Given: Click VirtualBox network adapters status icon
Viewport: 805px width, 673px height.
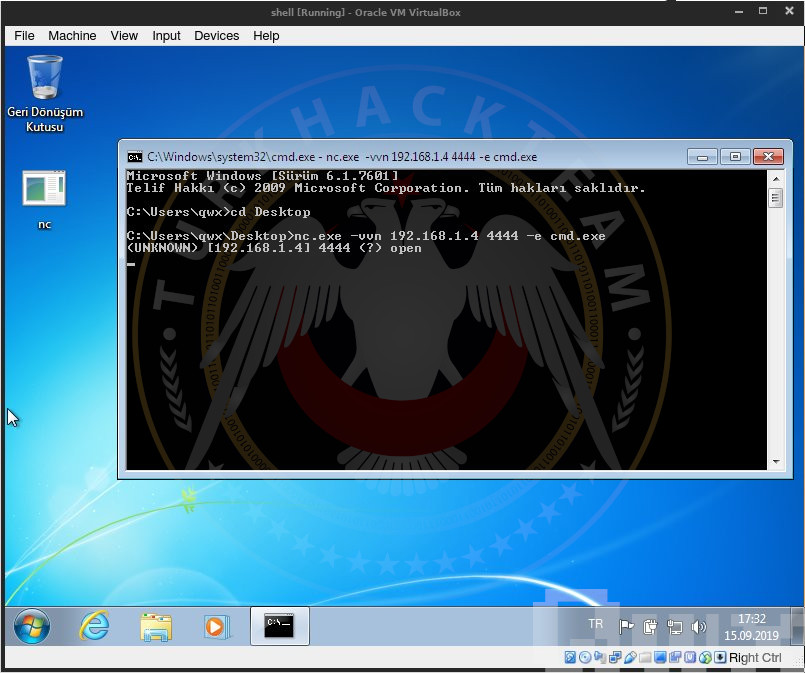Looking at the screenshot, I should click(615, 657).
